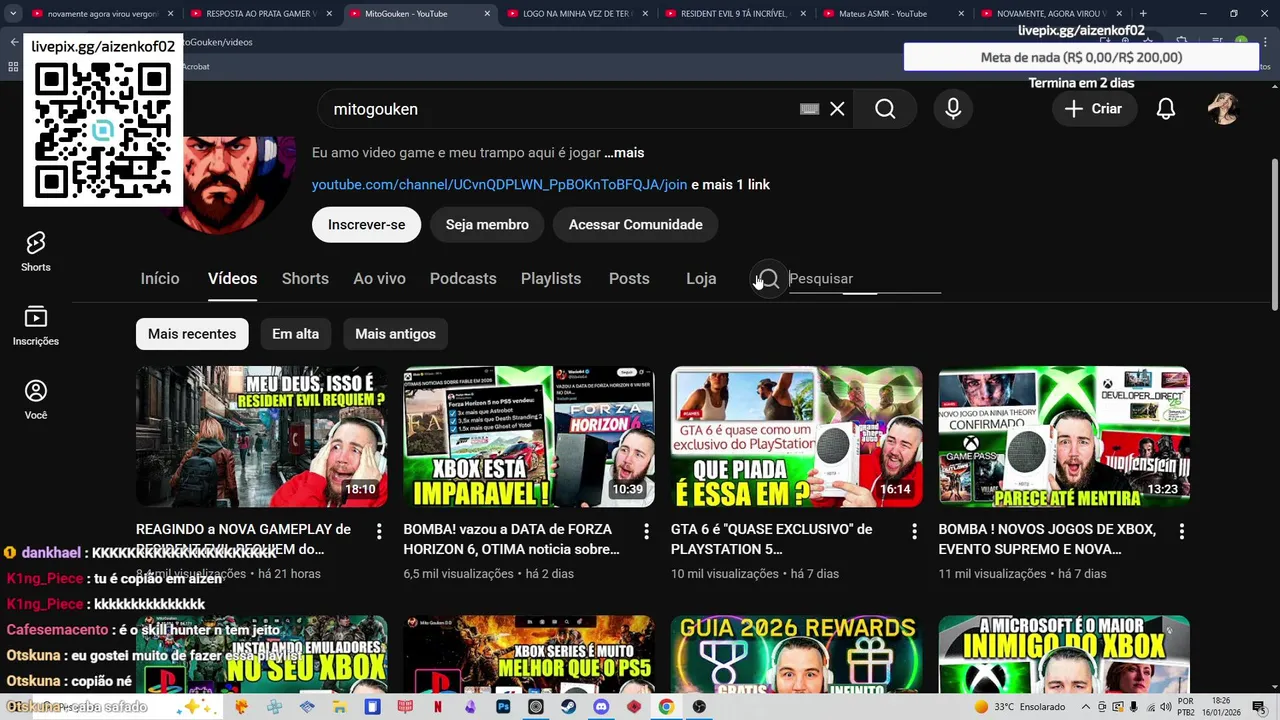Click the Seja membro button
This screenshot has width=1280, height=720.
coord(487,225)
